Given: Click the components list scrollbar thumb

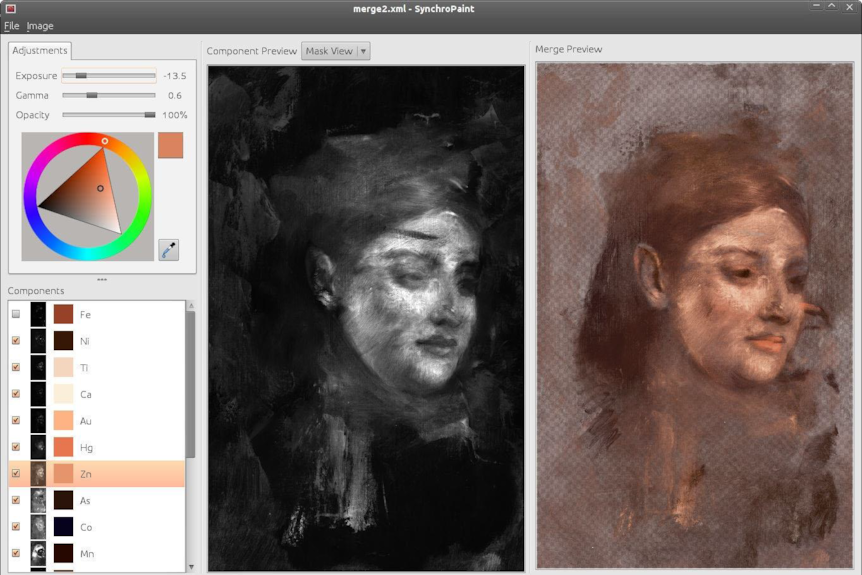Looking at the screenshot, I should click(191, 384).
